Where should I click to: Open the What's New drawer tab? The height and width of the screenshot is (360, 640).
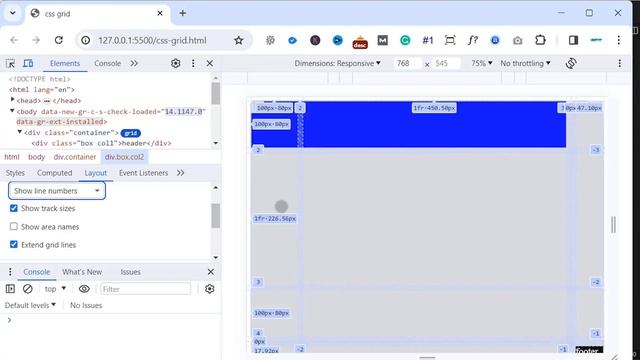tap(82, 272)
